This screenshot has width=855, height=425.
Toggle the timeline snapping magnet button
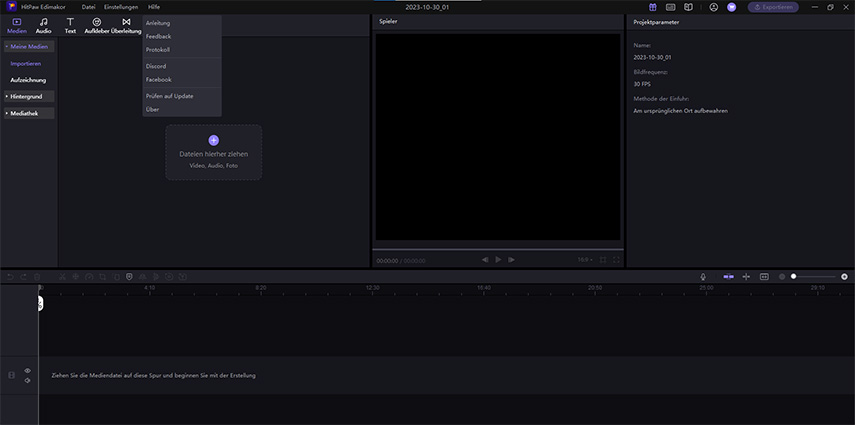tap(729, 276)
